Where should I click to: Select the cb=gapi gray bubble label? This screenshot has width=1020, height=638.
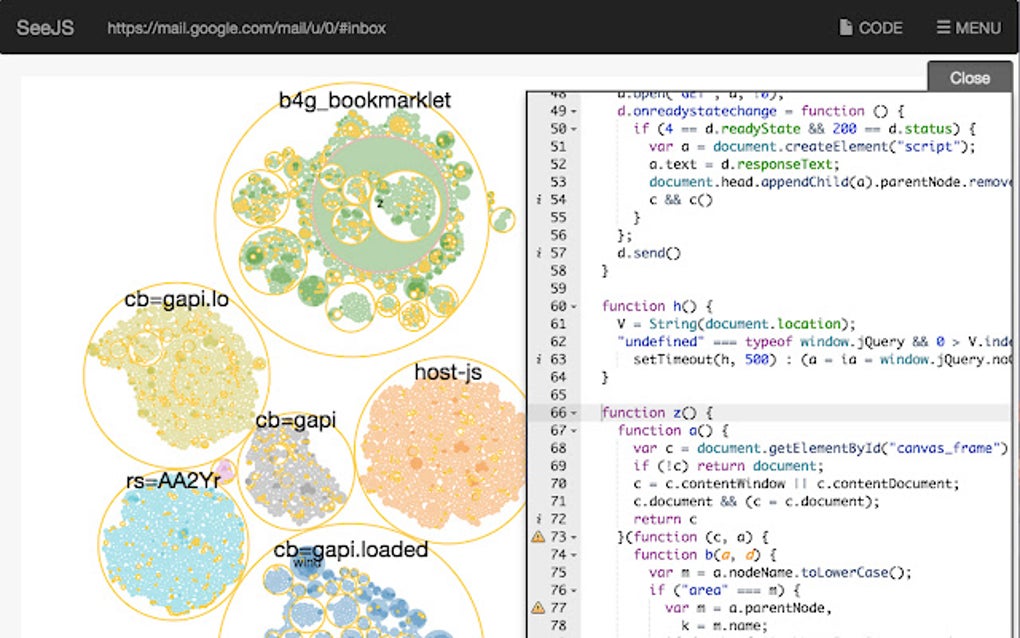(x=295, y=420)
